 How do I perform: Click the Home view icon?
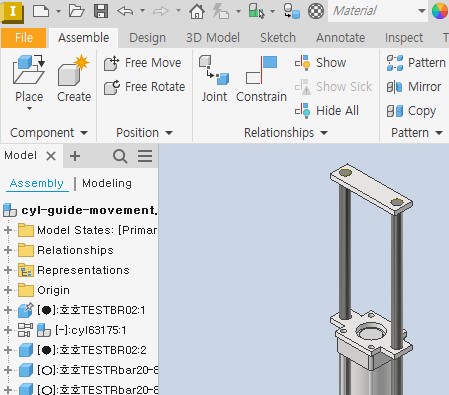pos(197,11)
